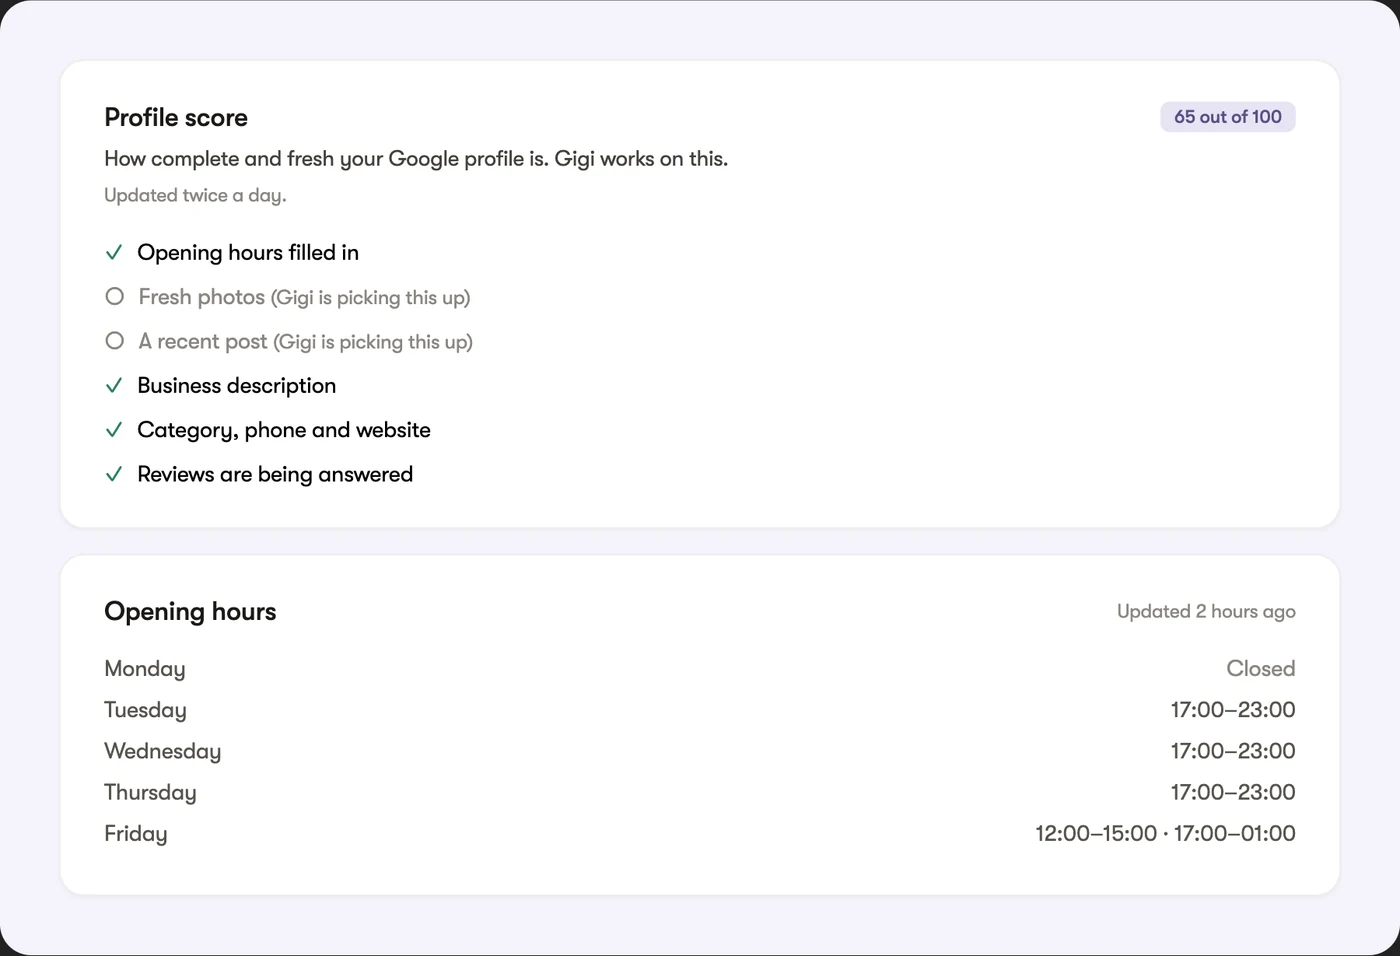
Task: Click the Wednesday opening hours row
Action: pos(700,751)
